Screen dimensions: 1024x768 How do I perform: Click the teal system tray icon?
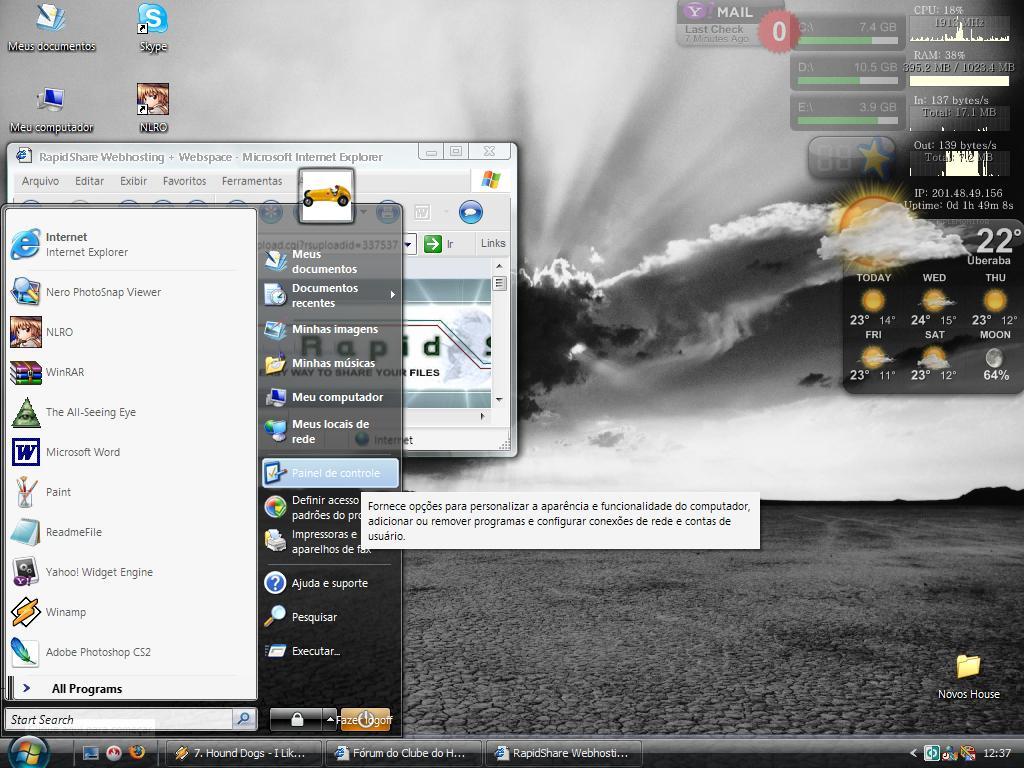[x=931, y=753]
